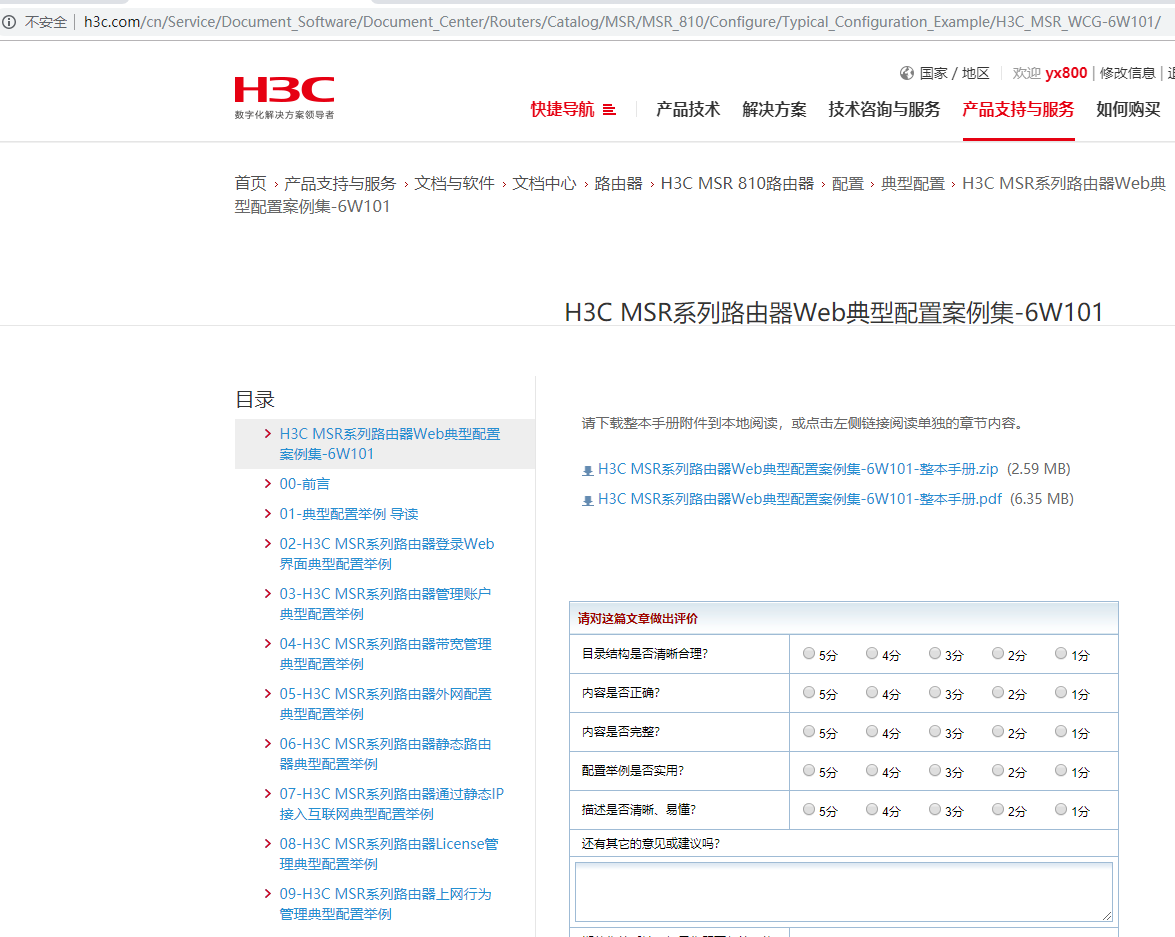Click 典型配置 breadcrumb link
The image size is (1175, 937).
(x=913, y=184)
